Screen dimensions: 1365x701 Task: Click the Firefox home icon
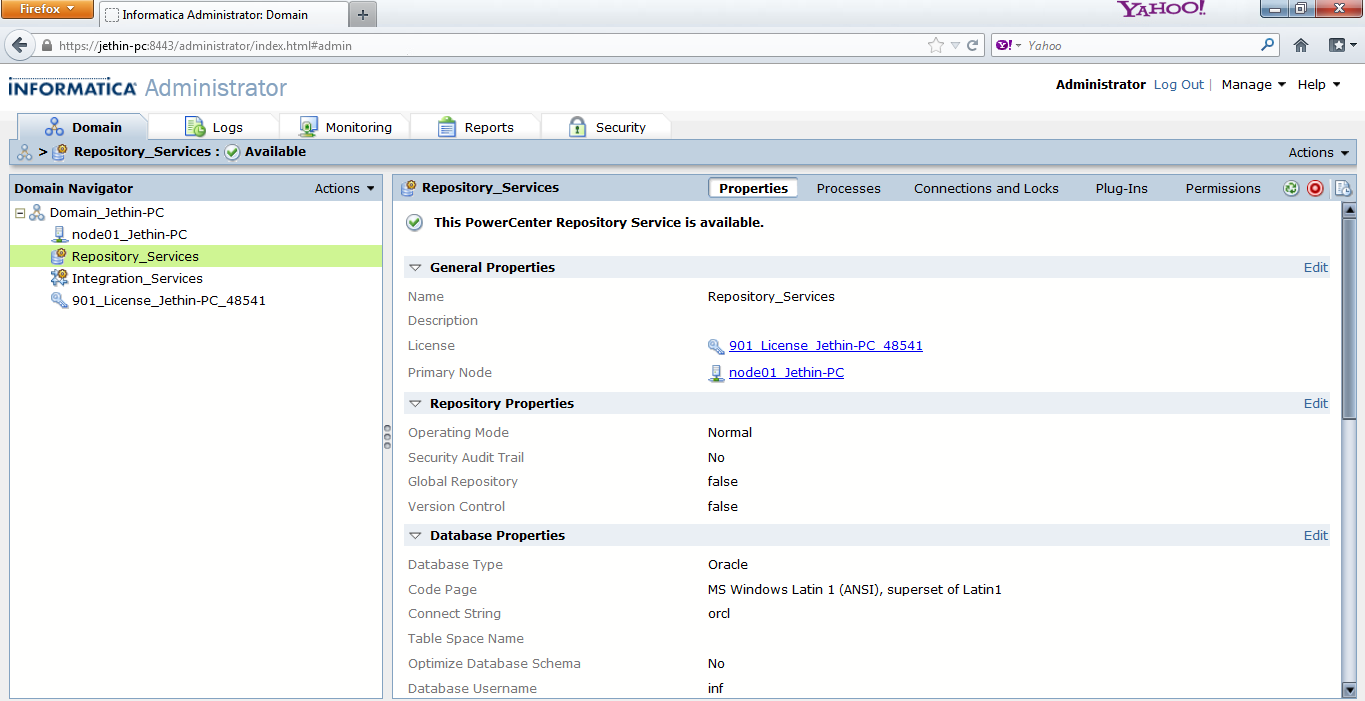[1301, 45]
